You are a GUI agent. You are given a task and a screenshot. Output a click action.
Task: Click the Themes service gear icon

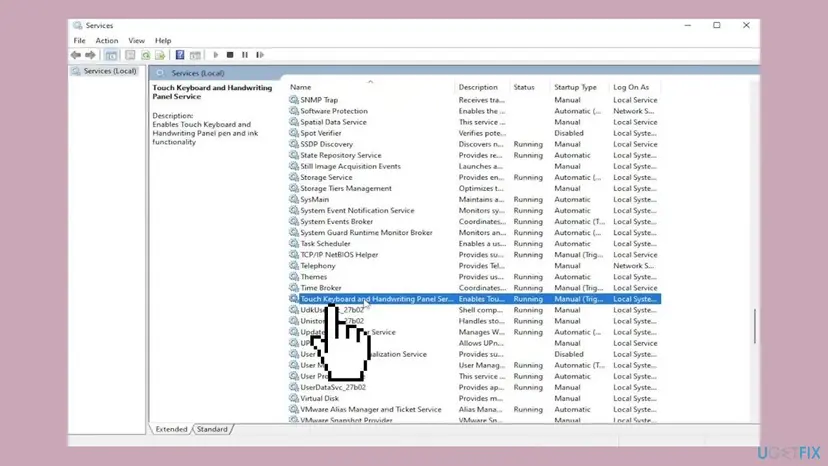(294, 276)
